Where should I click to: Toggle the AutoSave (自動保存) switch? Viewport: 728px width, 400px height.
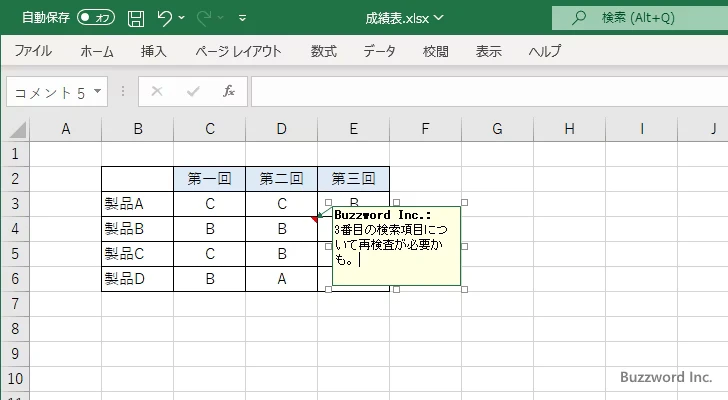(96, 18)
